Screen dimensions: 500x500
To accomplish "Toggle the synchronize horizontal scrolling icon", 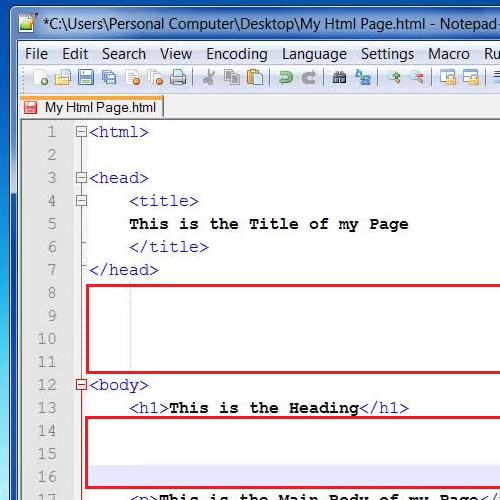I will [471, 77].
